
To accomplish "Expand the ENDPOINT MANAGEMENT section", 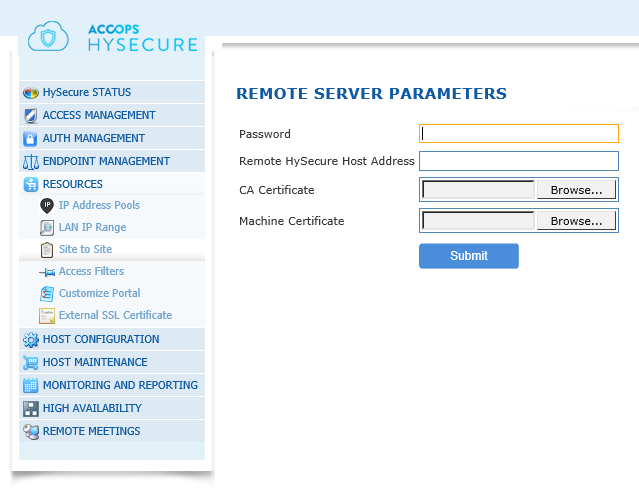I will [112, 161].
